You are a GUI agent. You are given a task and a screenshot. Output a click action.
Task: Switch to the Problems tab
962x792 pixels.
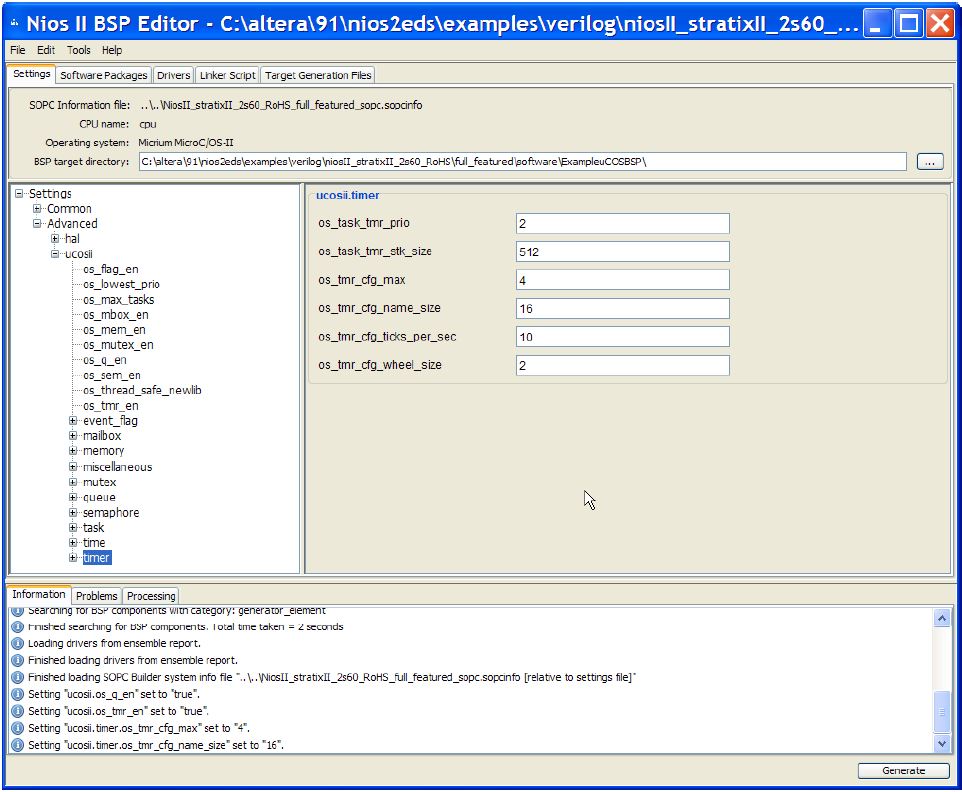pyautogui.click(x=97, y=596)
